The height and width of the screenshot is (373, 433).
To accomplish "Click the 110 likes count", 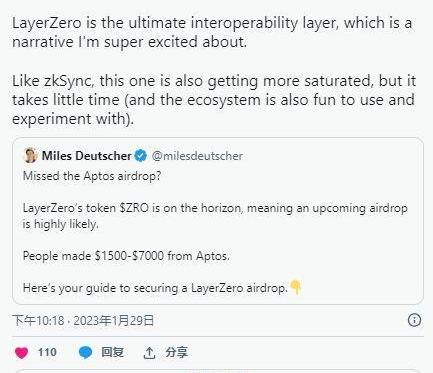I will pyautogui.click(x=47, y=352).
